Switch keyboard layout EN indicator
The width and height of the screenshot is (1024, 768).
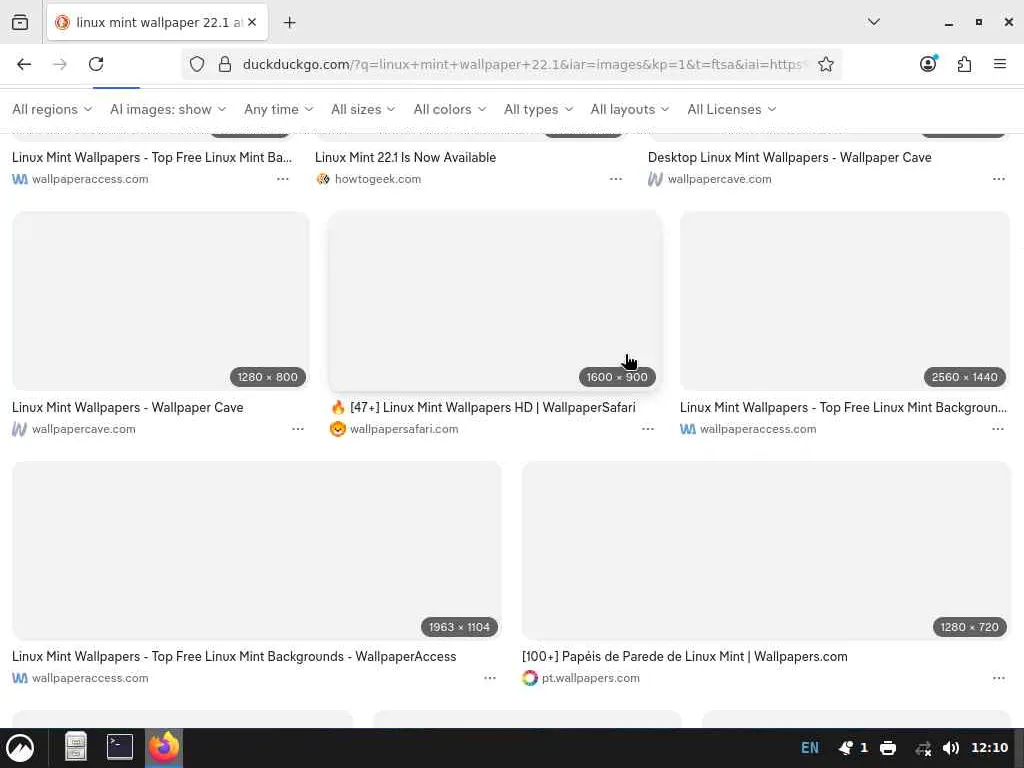point(810,748)
